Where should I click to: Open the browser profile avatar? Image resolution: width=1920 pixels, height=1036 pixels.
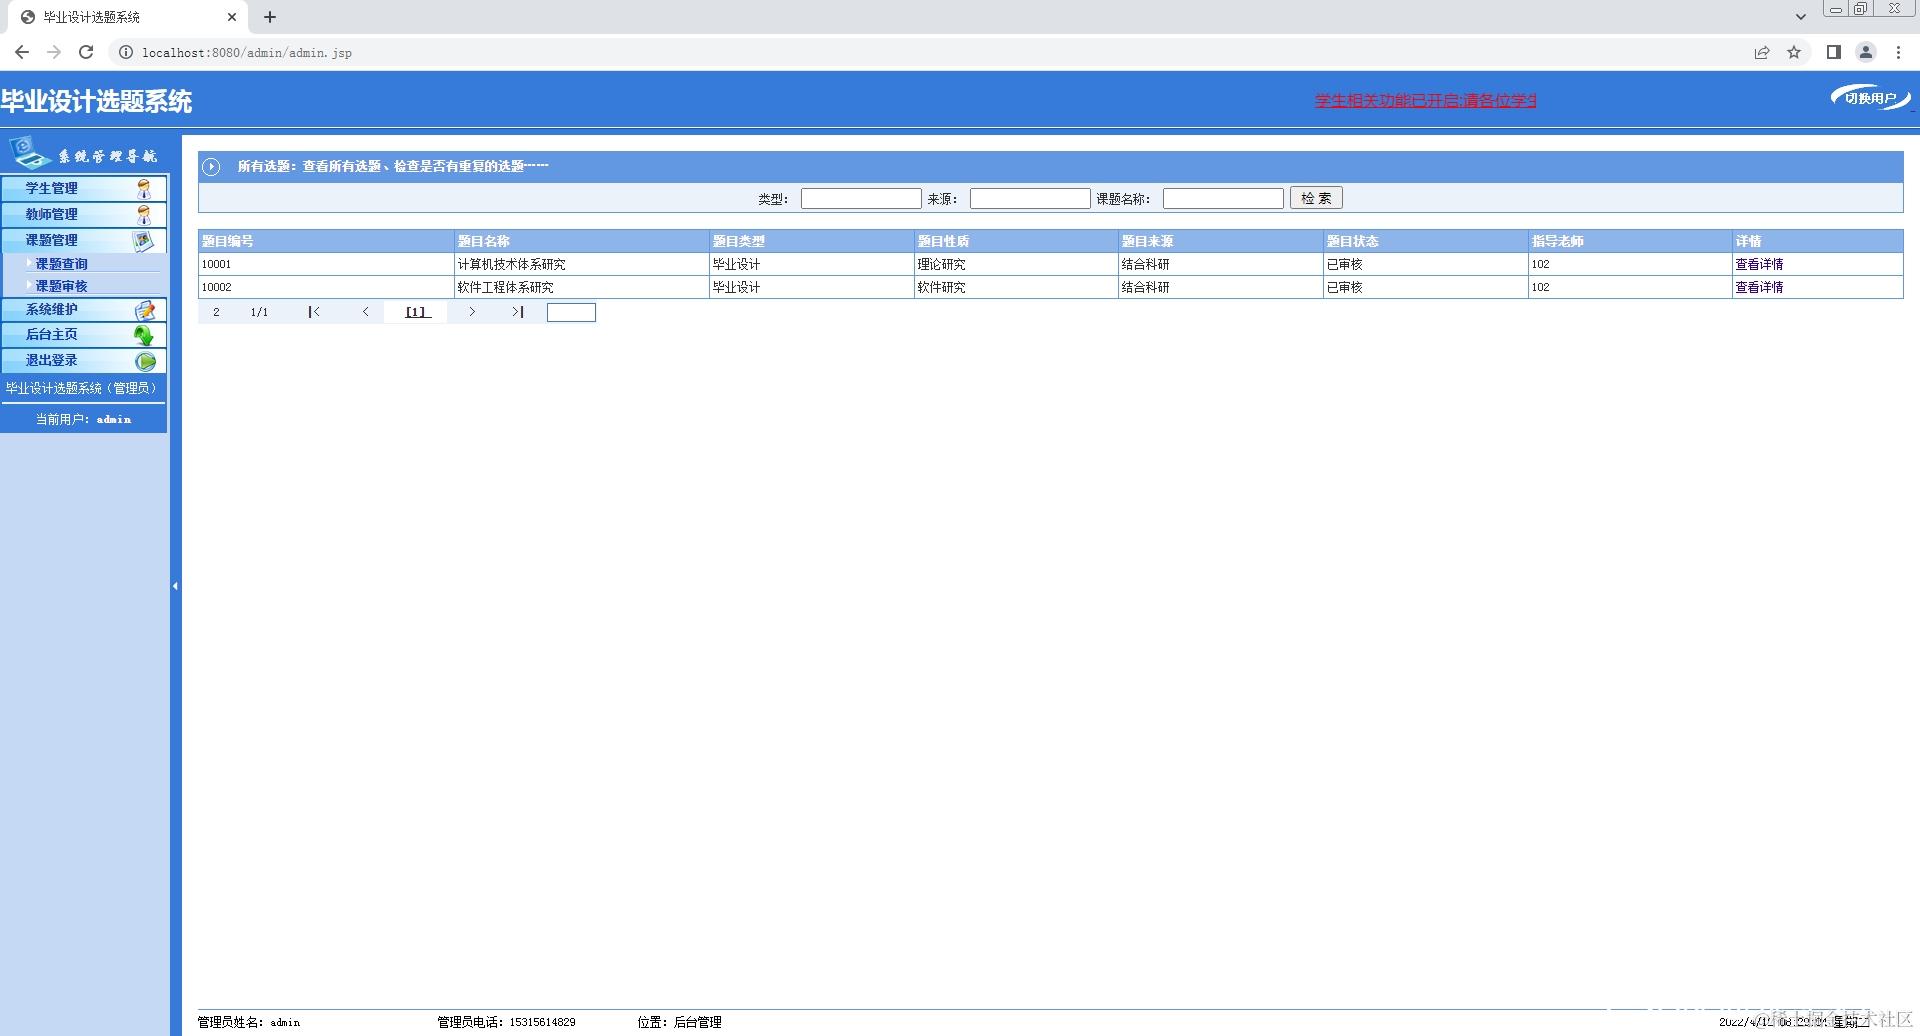(x=1866, y=52)
